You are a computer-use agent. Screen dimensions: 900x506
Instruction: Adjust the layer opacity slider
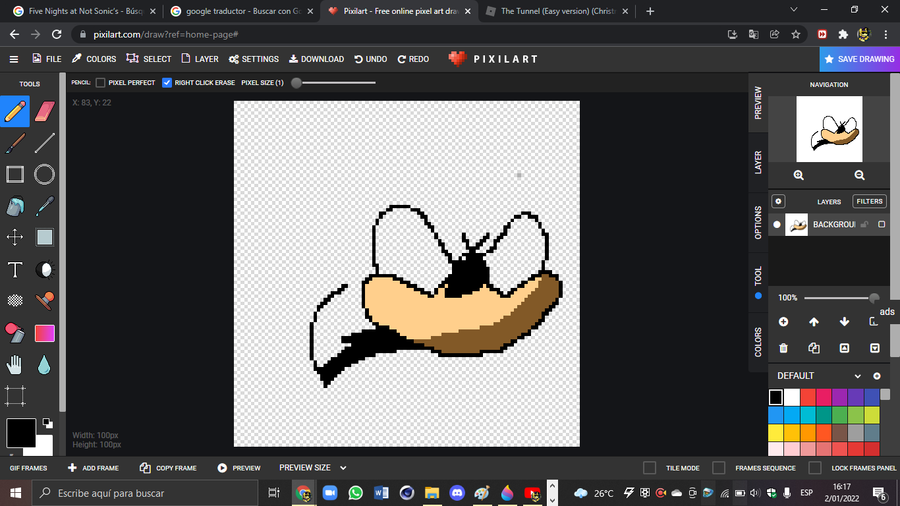point(841,298)
